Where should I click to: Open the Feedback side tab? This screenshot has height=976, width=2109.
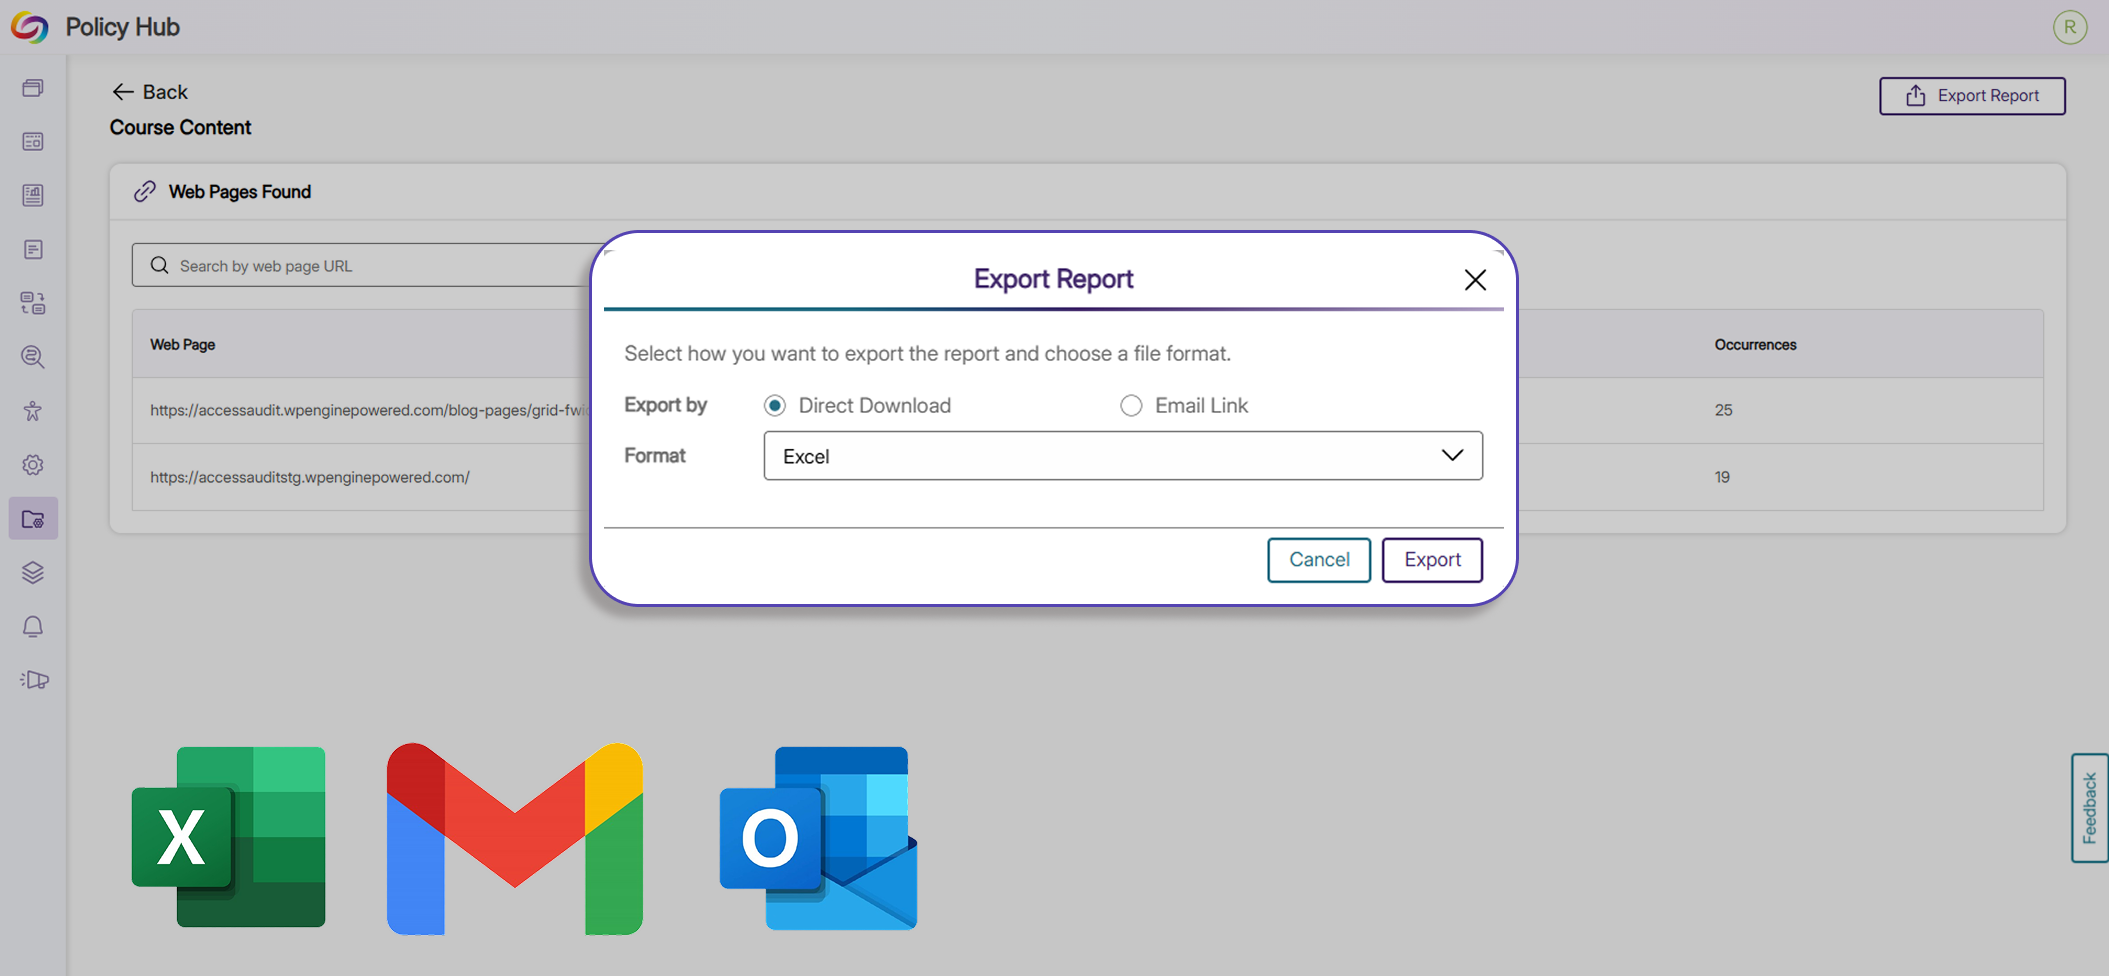(x=2089, y=808)
